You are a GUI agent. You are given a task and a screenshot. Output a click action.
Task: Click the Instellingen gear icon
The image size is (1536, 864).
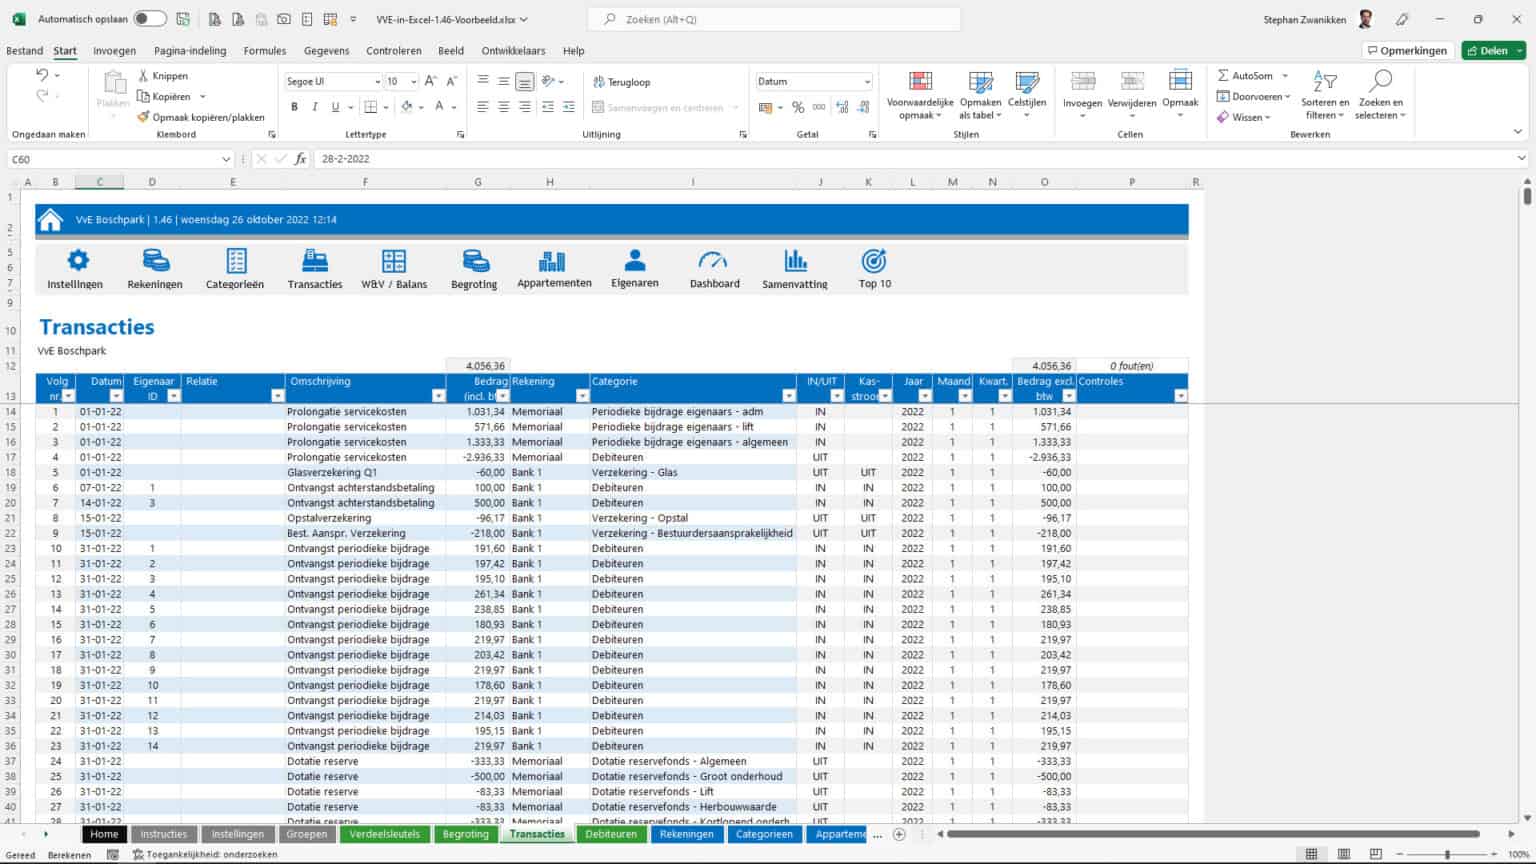pos(75,262)
